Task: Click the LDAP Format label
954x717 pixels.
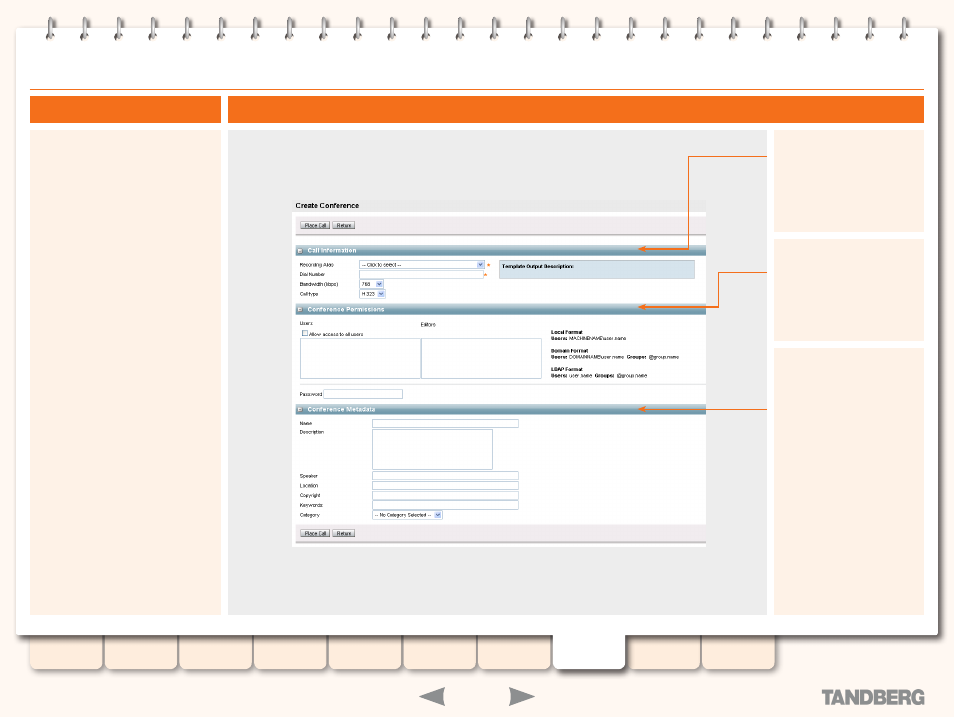Action: pyautogui.click(x=566, y=369)
